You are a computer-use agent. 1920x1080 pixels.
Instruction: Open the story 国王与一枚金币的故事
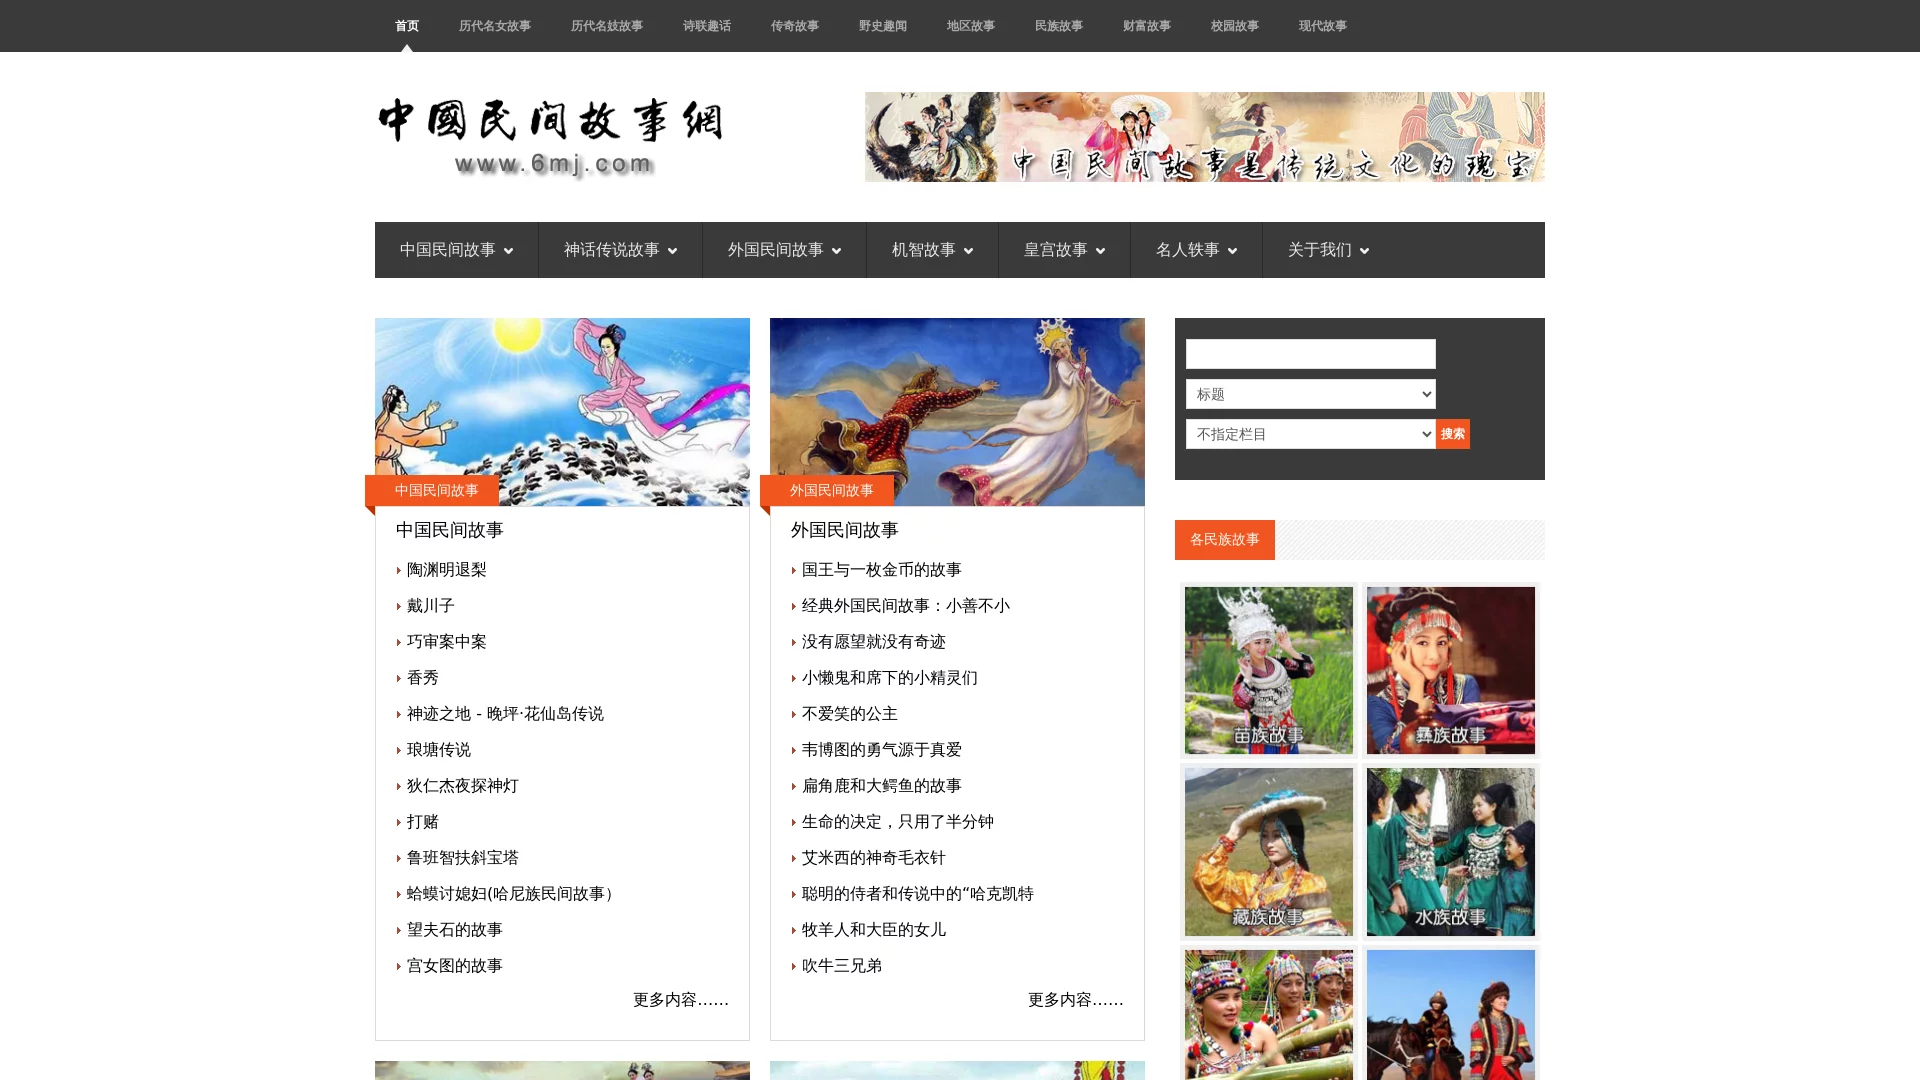pos(882,570)
